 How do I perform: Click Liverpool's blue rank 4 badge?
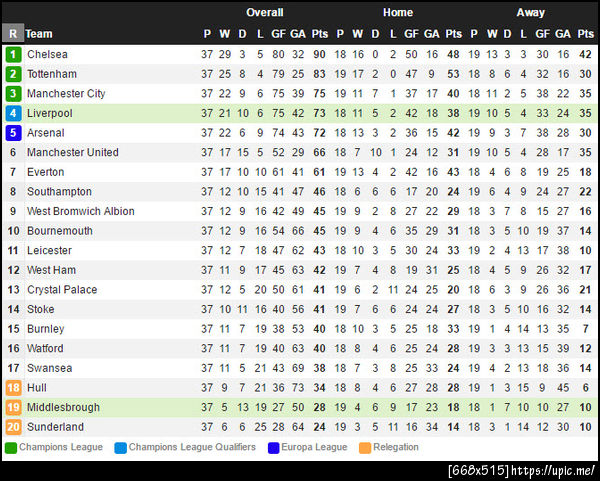(x=13, y=114)
